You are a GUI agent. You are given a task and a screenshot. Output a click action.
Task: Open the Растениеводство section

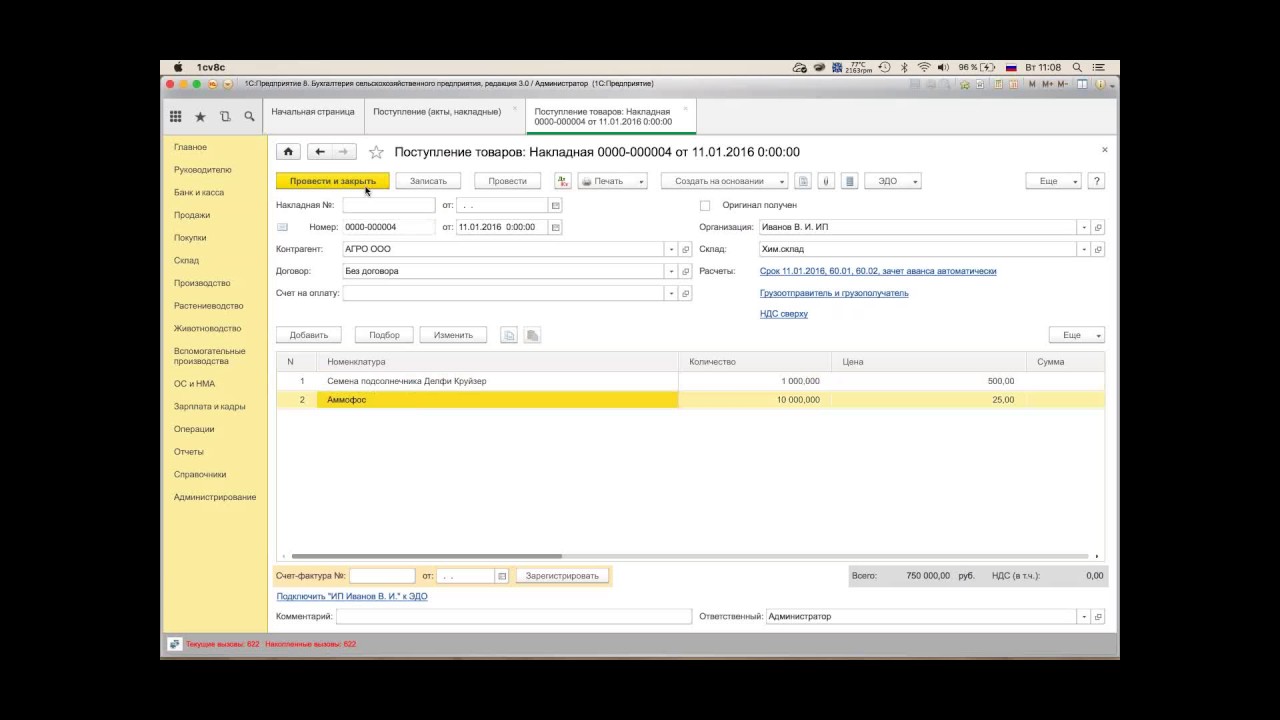click(x=208, y=306)
